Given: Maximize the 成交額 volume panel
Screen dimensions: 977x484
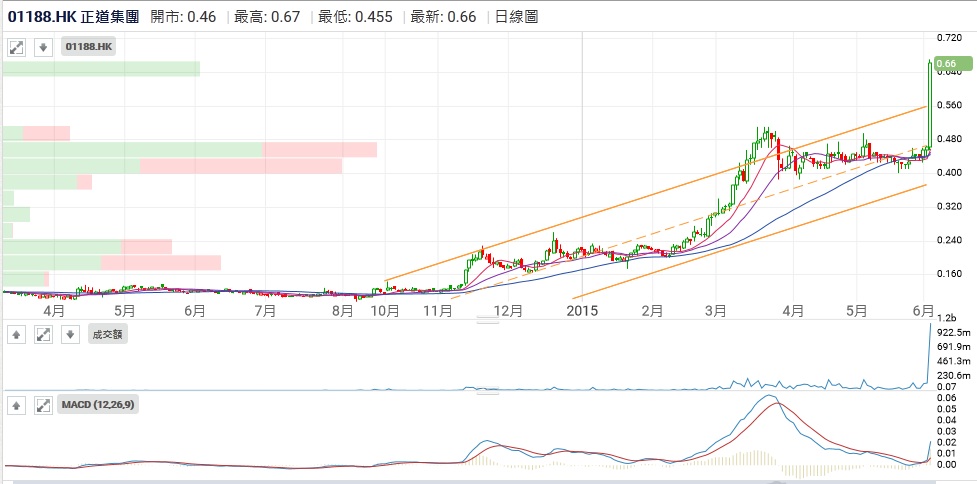Looking at the screenshot, I should click(x=42, y=334).
